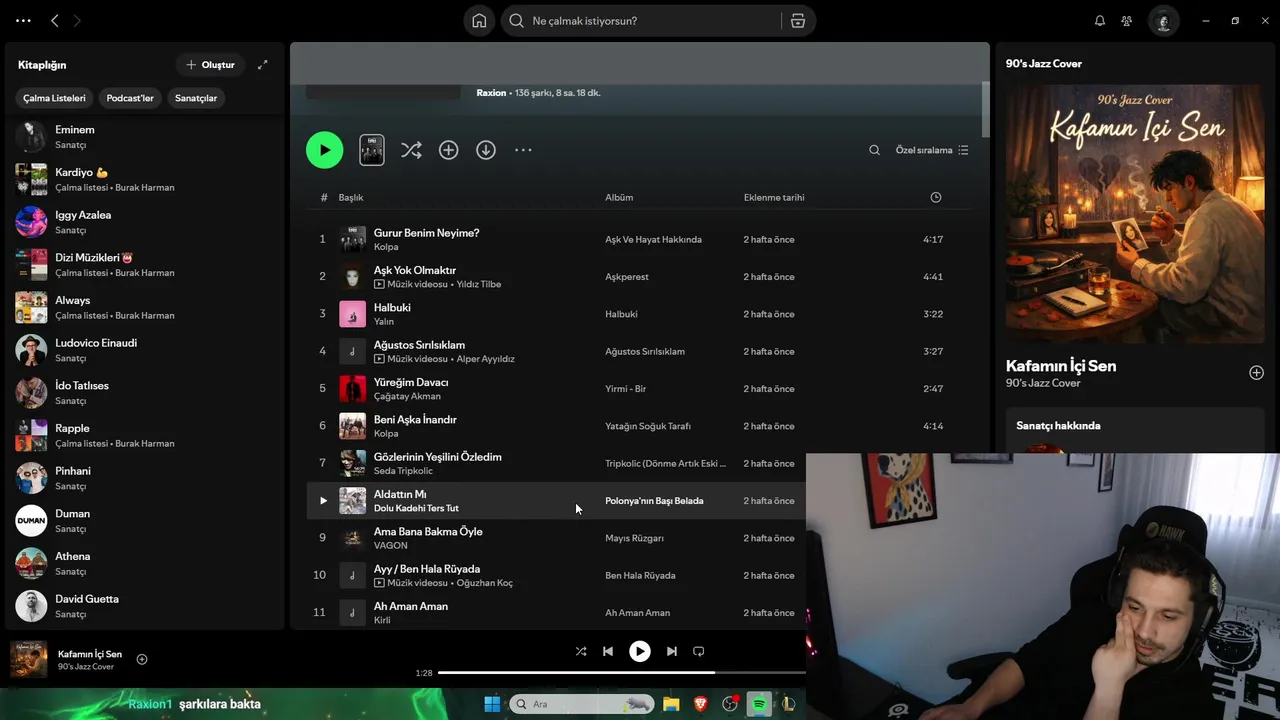Screen dimensions: 1280x720
Task: Open Athena artist in library
Action: click(x=145, y=563)
